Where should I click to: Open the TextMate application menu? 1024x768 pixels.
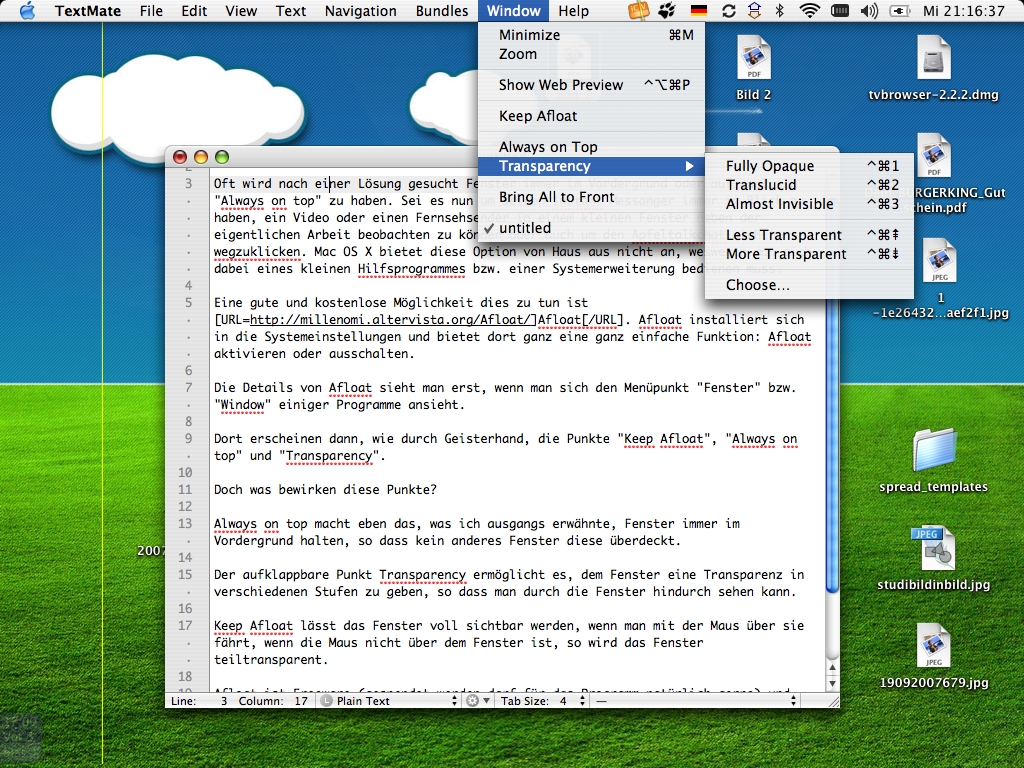[88, 10]
